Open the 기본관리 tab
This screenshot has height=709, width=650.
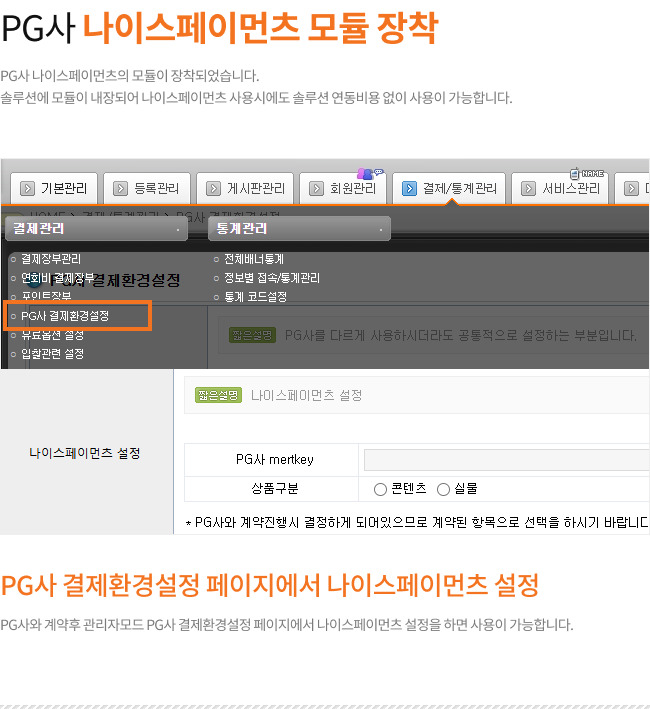click(x=54, y=188)
